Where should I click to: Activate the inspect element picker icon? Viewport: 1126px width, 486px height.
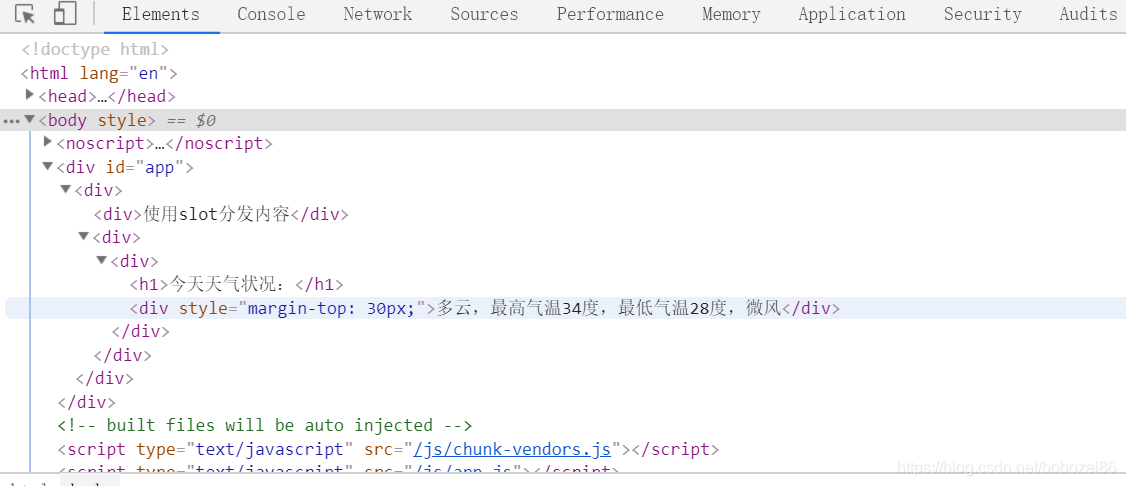click(25, 14)
